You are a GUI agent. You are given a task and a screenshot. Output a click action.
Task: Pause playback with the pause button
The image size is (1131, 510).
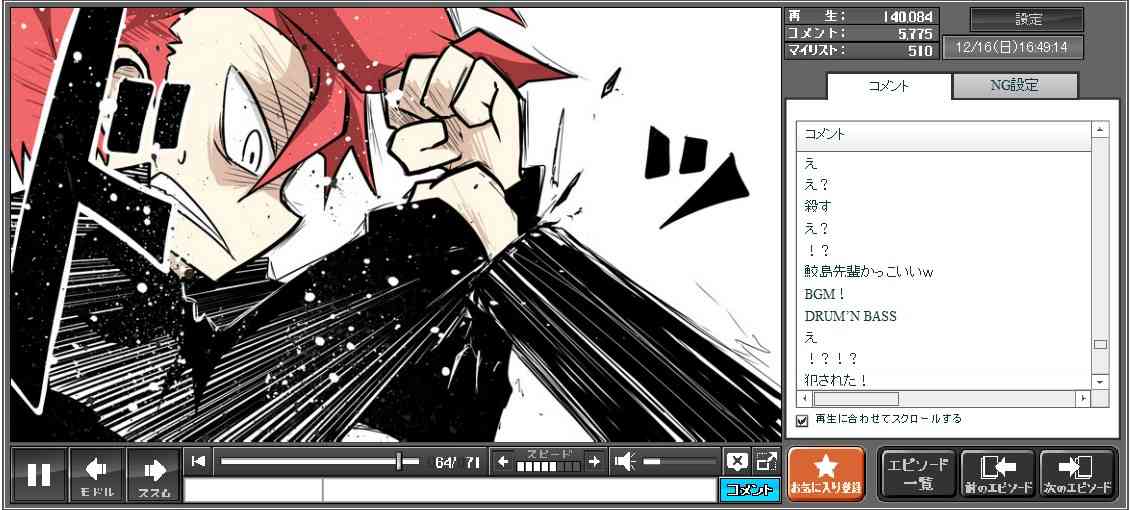(x=39, y=474)
